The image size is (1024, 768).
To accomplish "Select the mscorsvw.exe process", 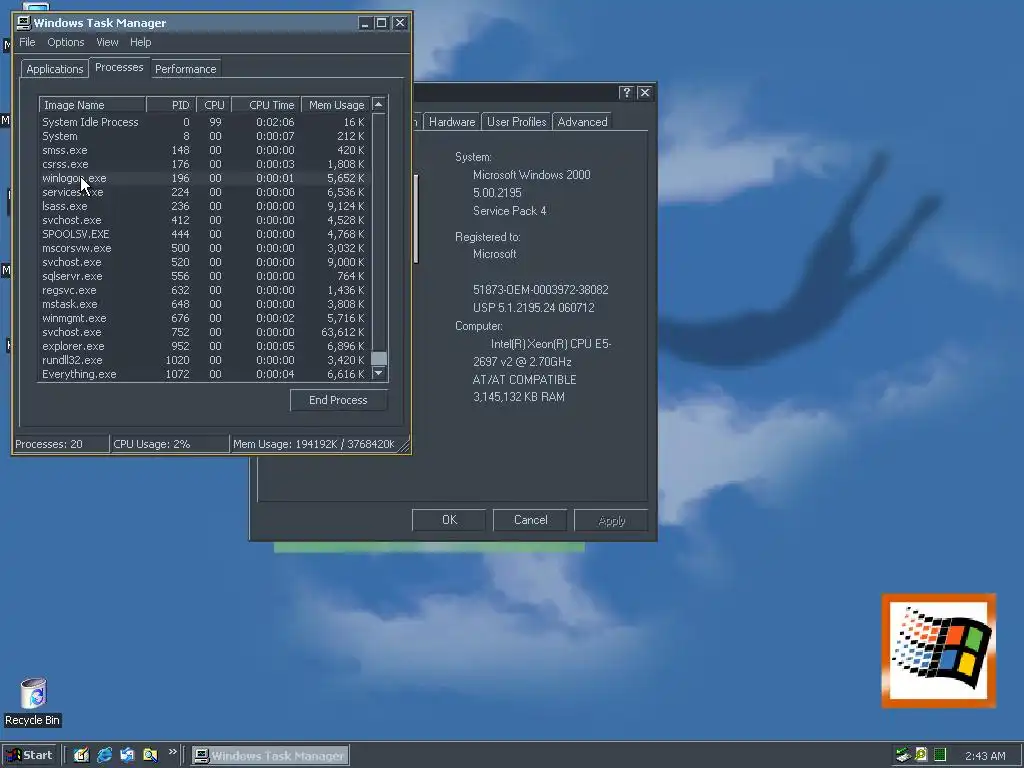I will [x=204, y=248].
